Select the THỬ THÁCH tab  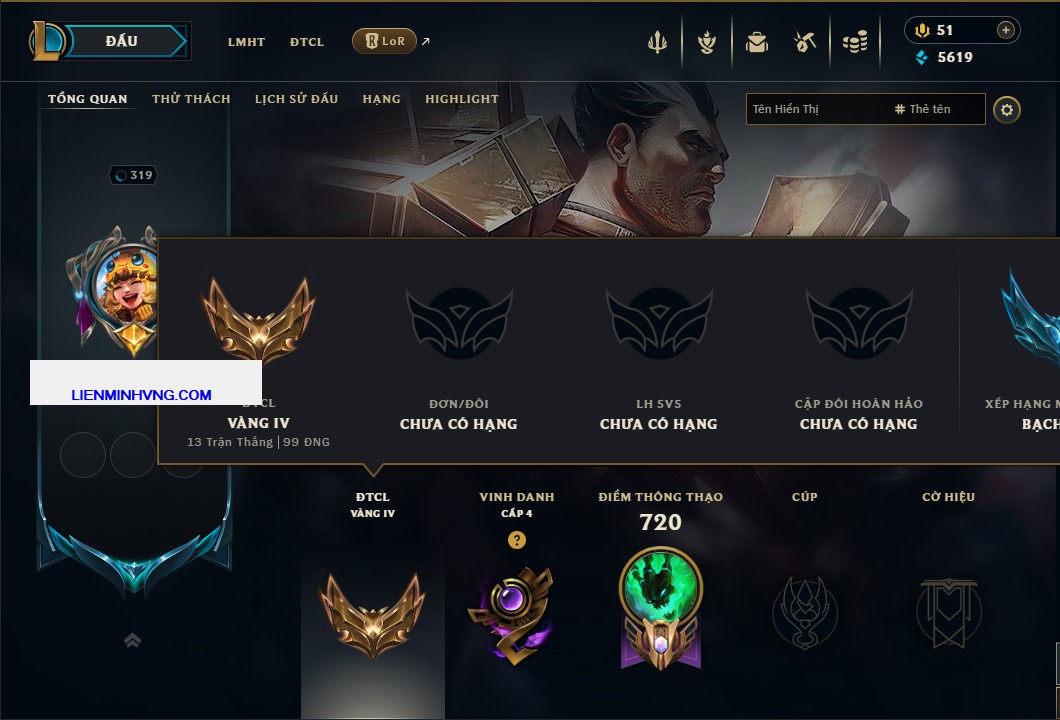click(x=191, y=99)
